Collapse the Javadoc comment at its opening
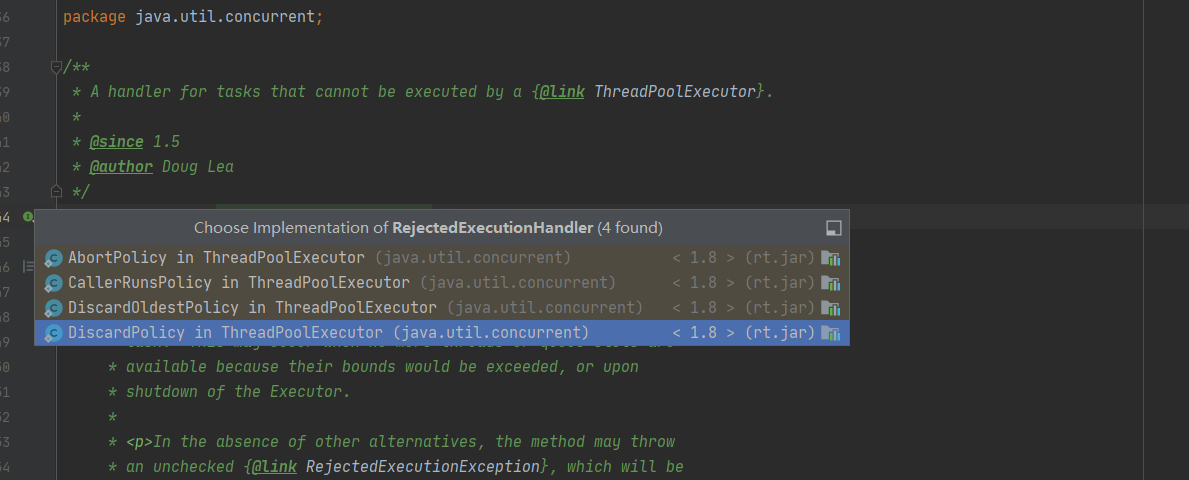 [55, 67]
